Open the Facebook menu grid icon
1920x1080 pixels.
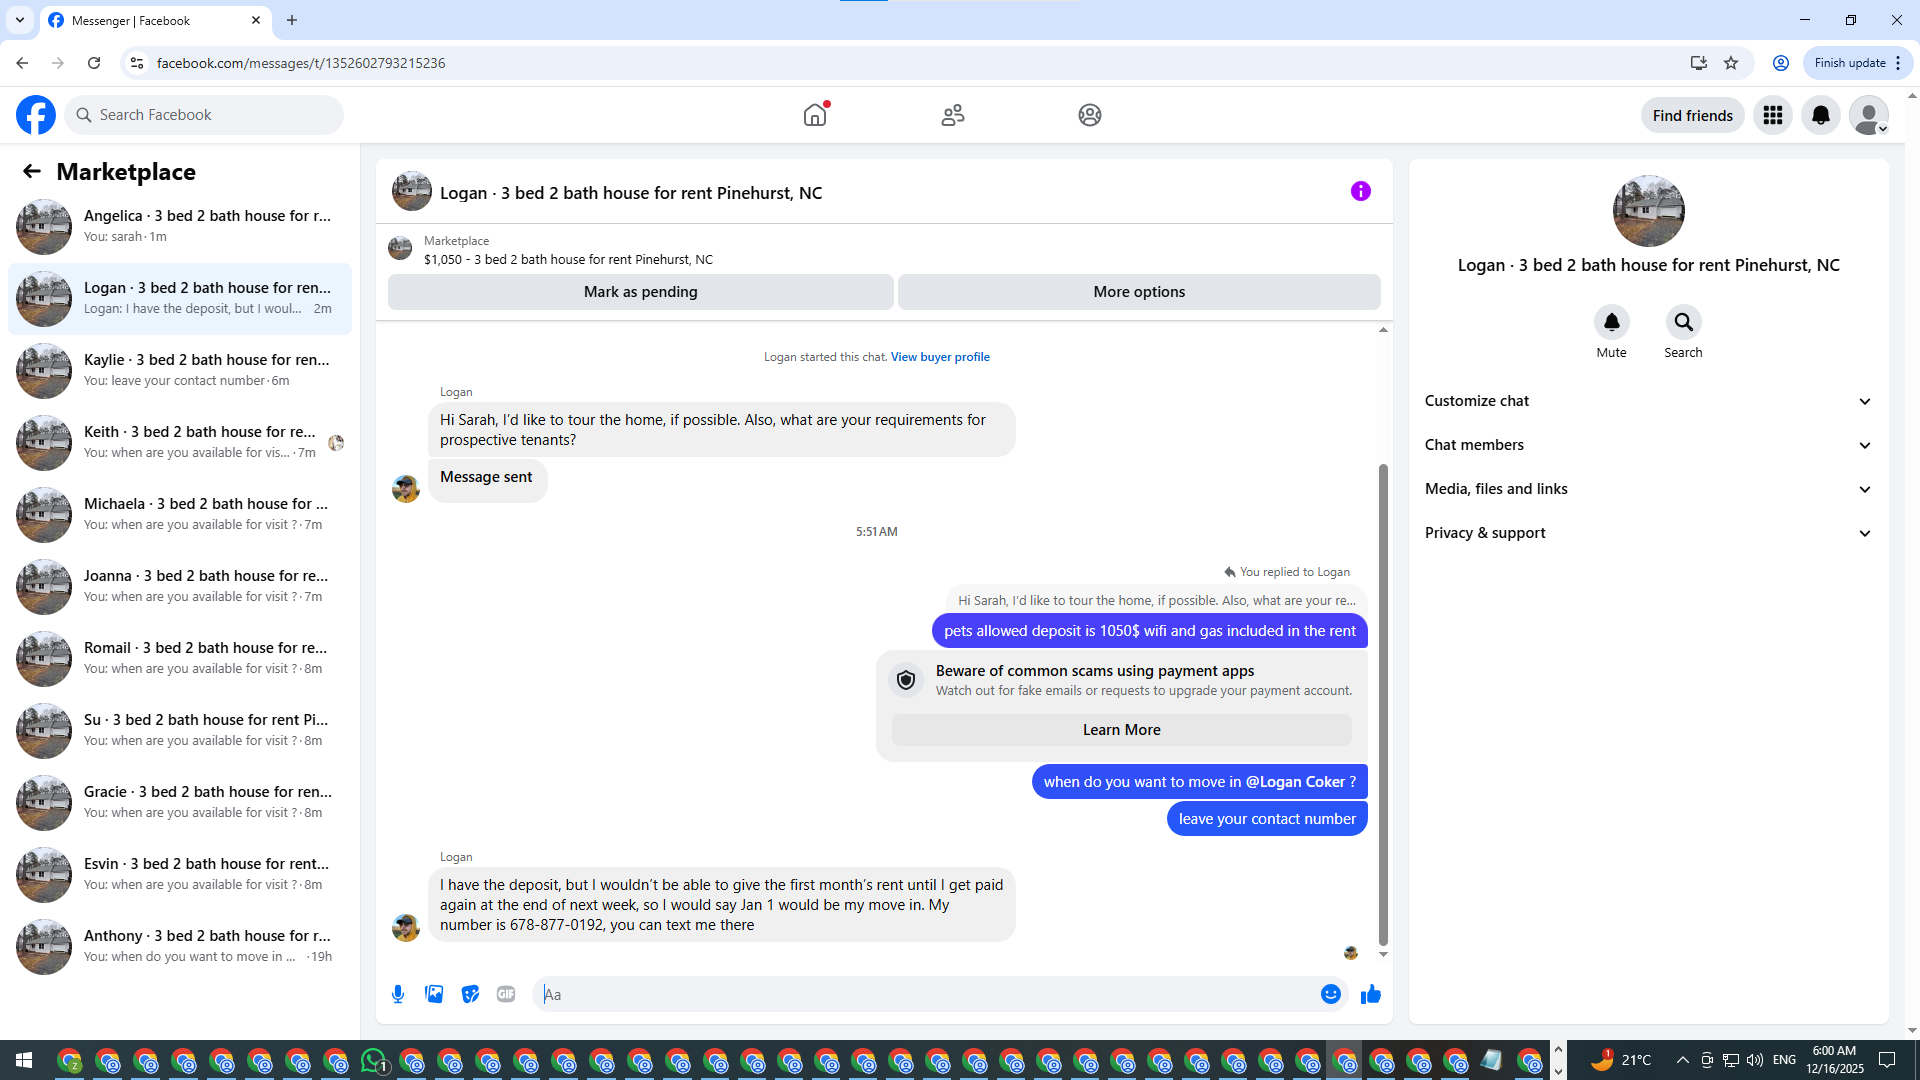pyautogui.click(x=1773, y=115)
